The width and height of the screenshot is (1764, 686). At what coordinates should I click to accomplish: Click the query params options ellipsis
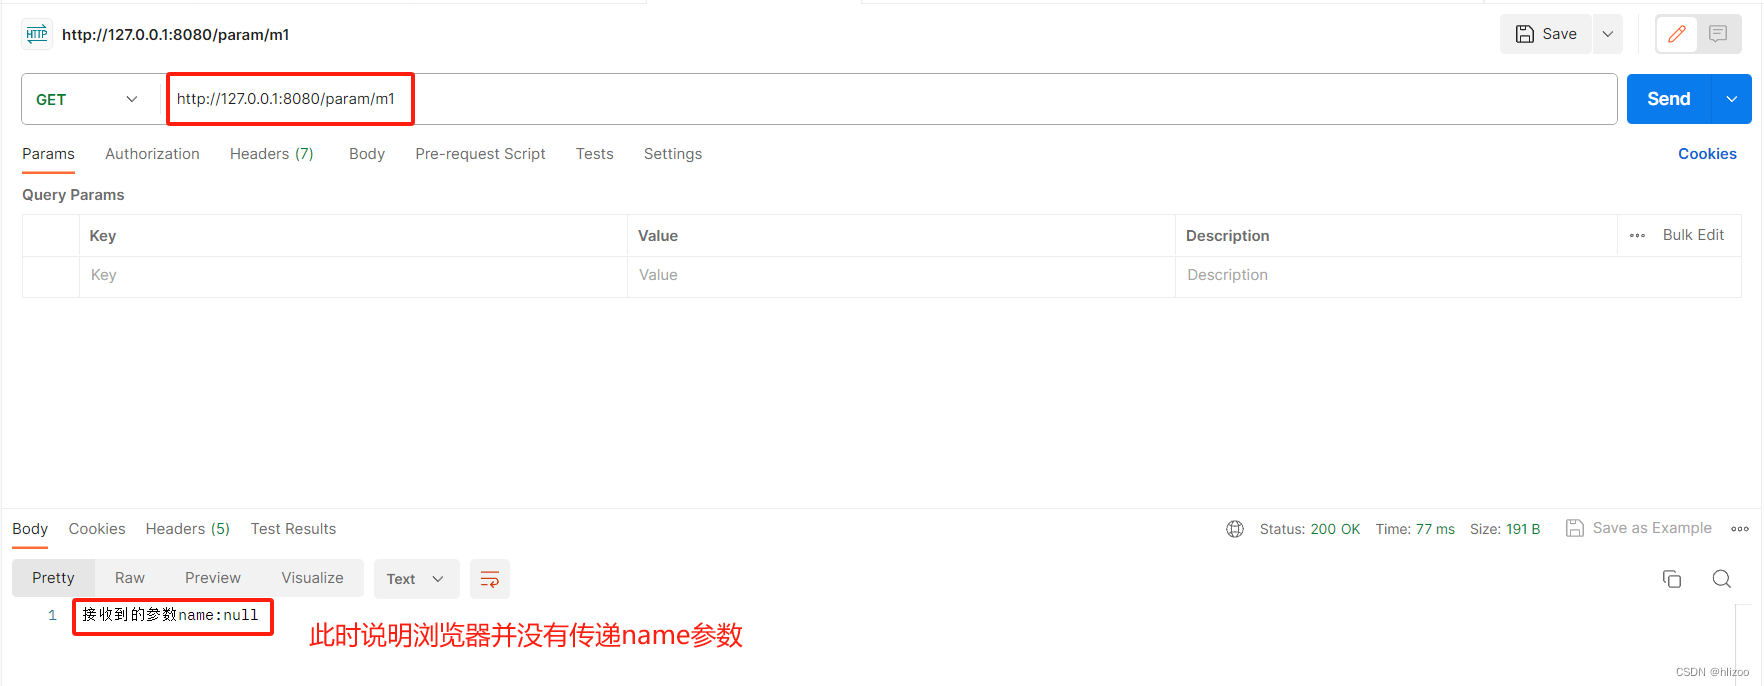pyautogui.click(x=1637, y=236)
